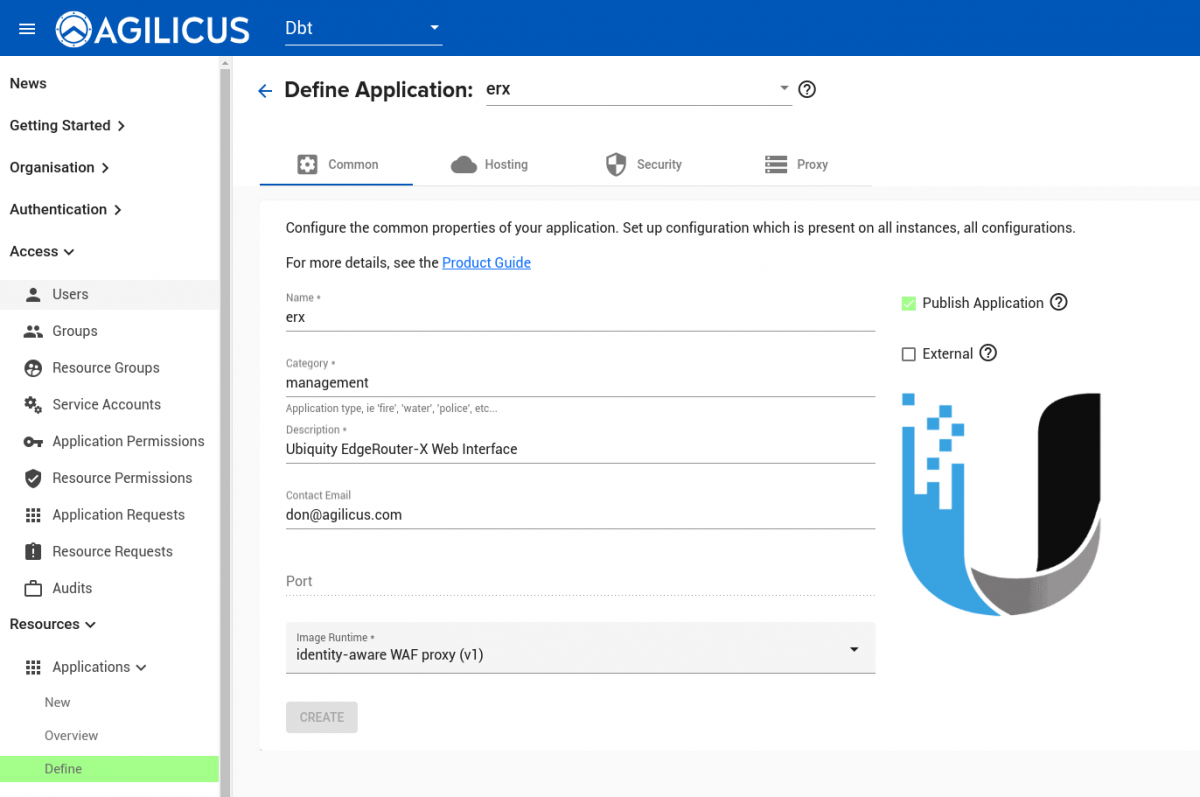Open the erx application selector dropdown
The width and height of the screenshot is (1200, 797).
[x=784, y=89]
